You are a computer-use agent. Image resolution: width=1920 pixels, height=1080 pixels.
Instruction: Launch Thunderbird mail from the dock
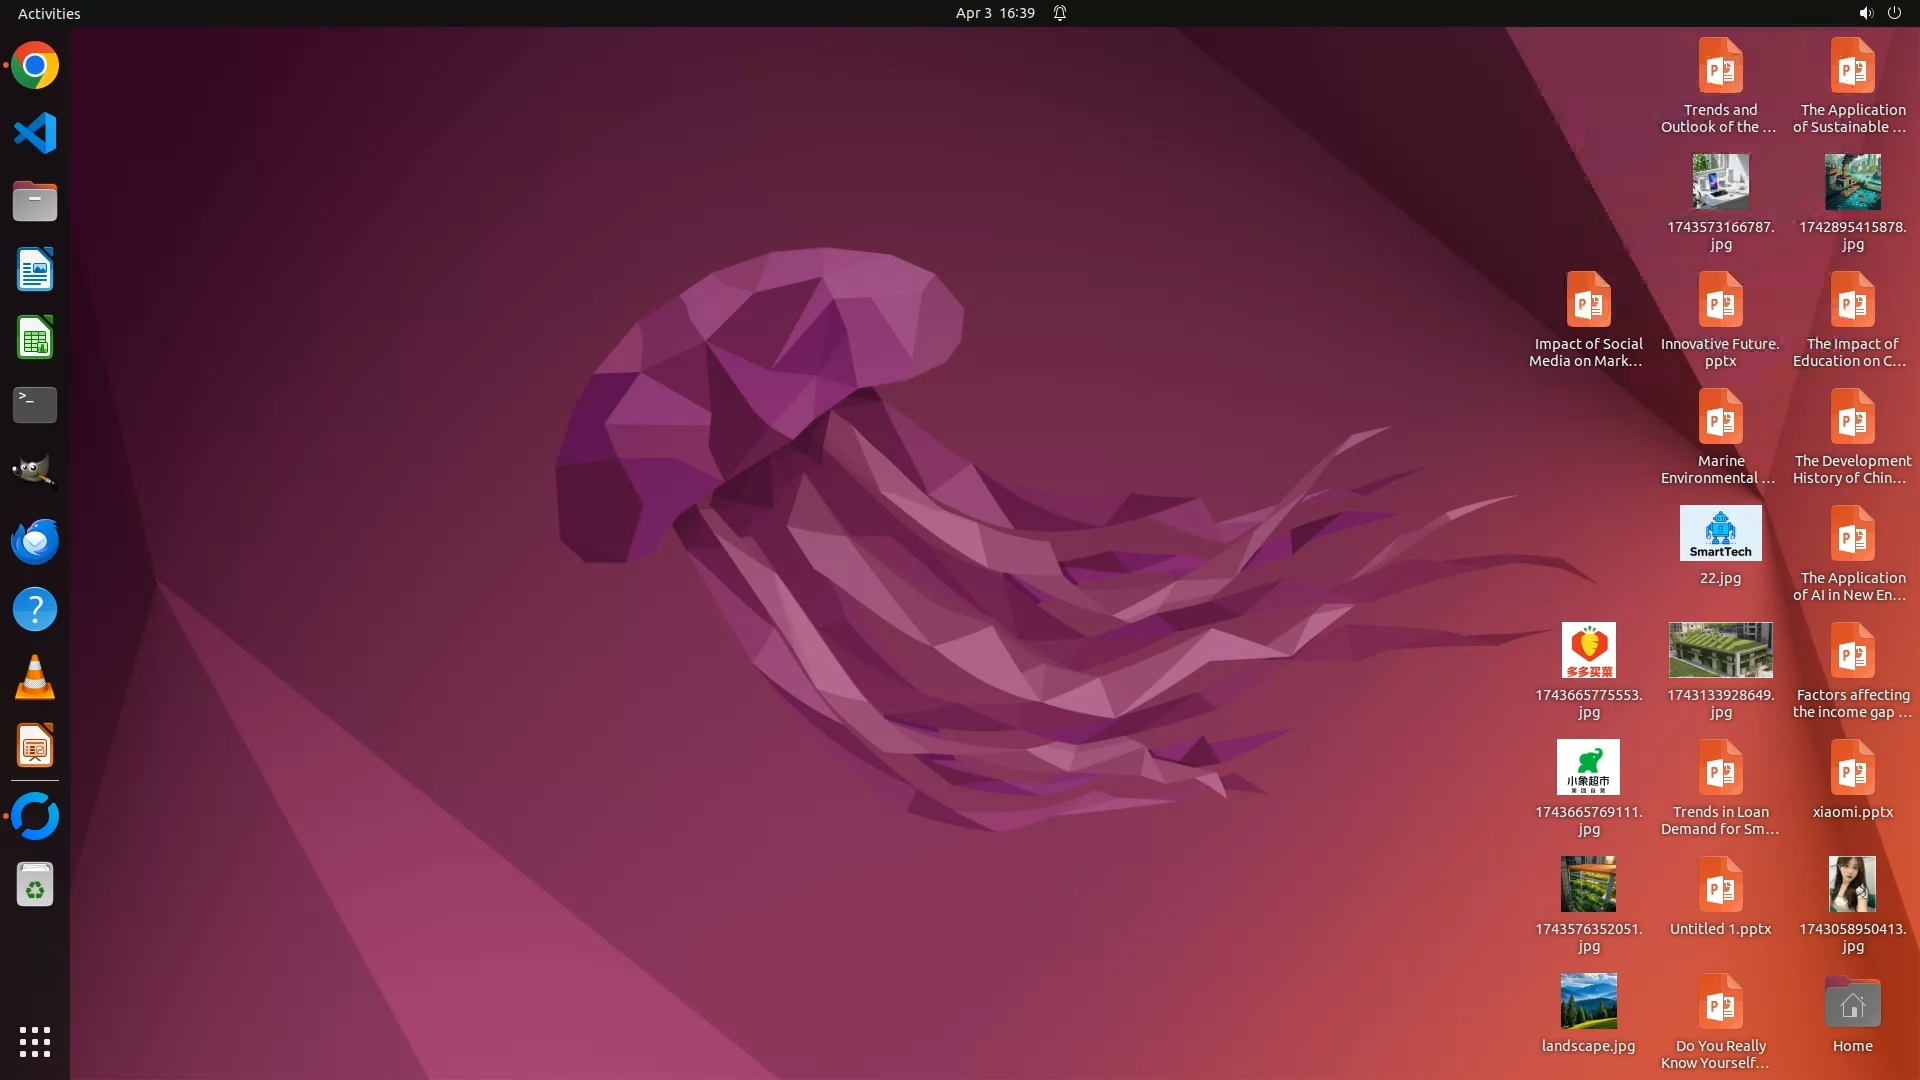click(35, 541)
